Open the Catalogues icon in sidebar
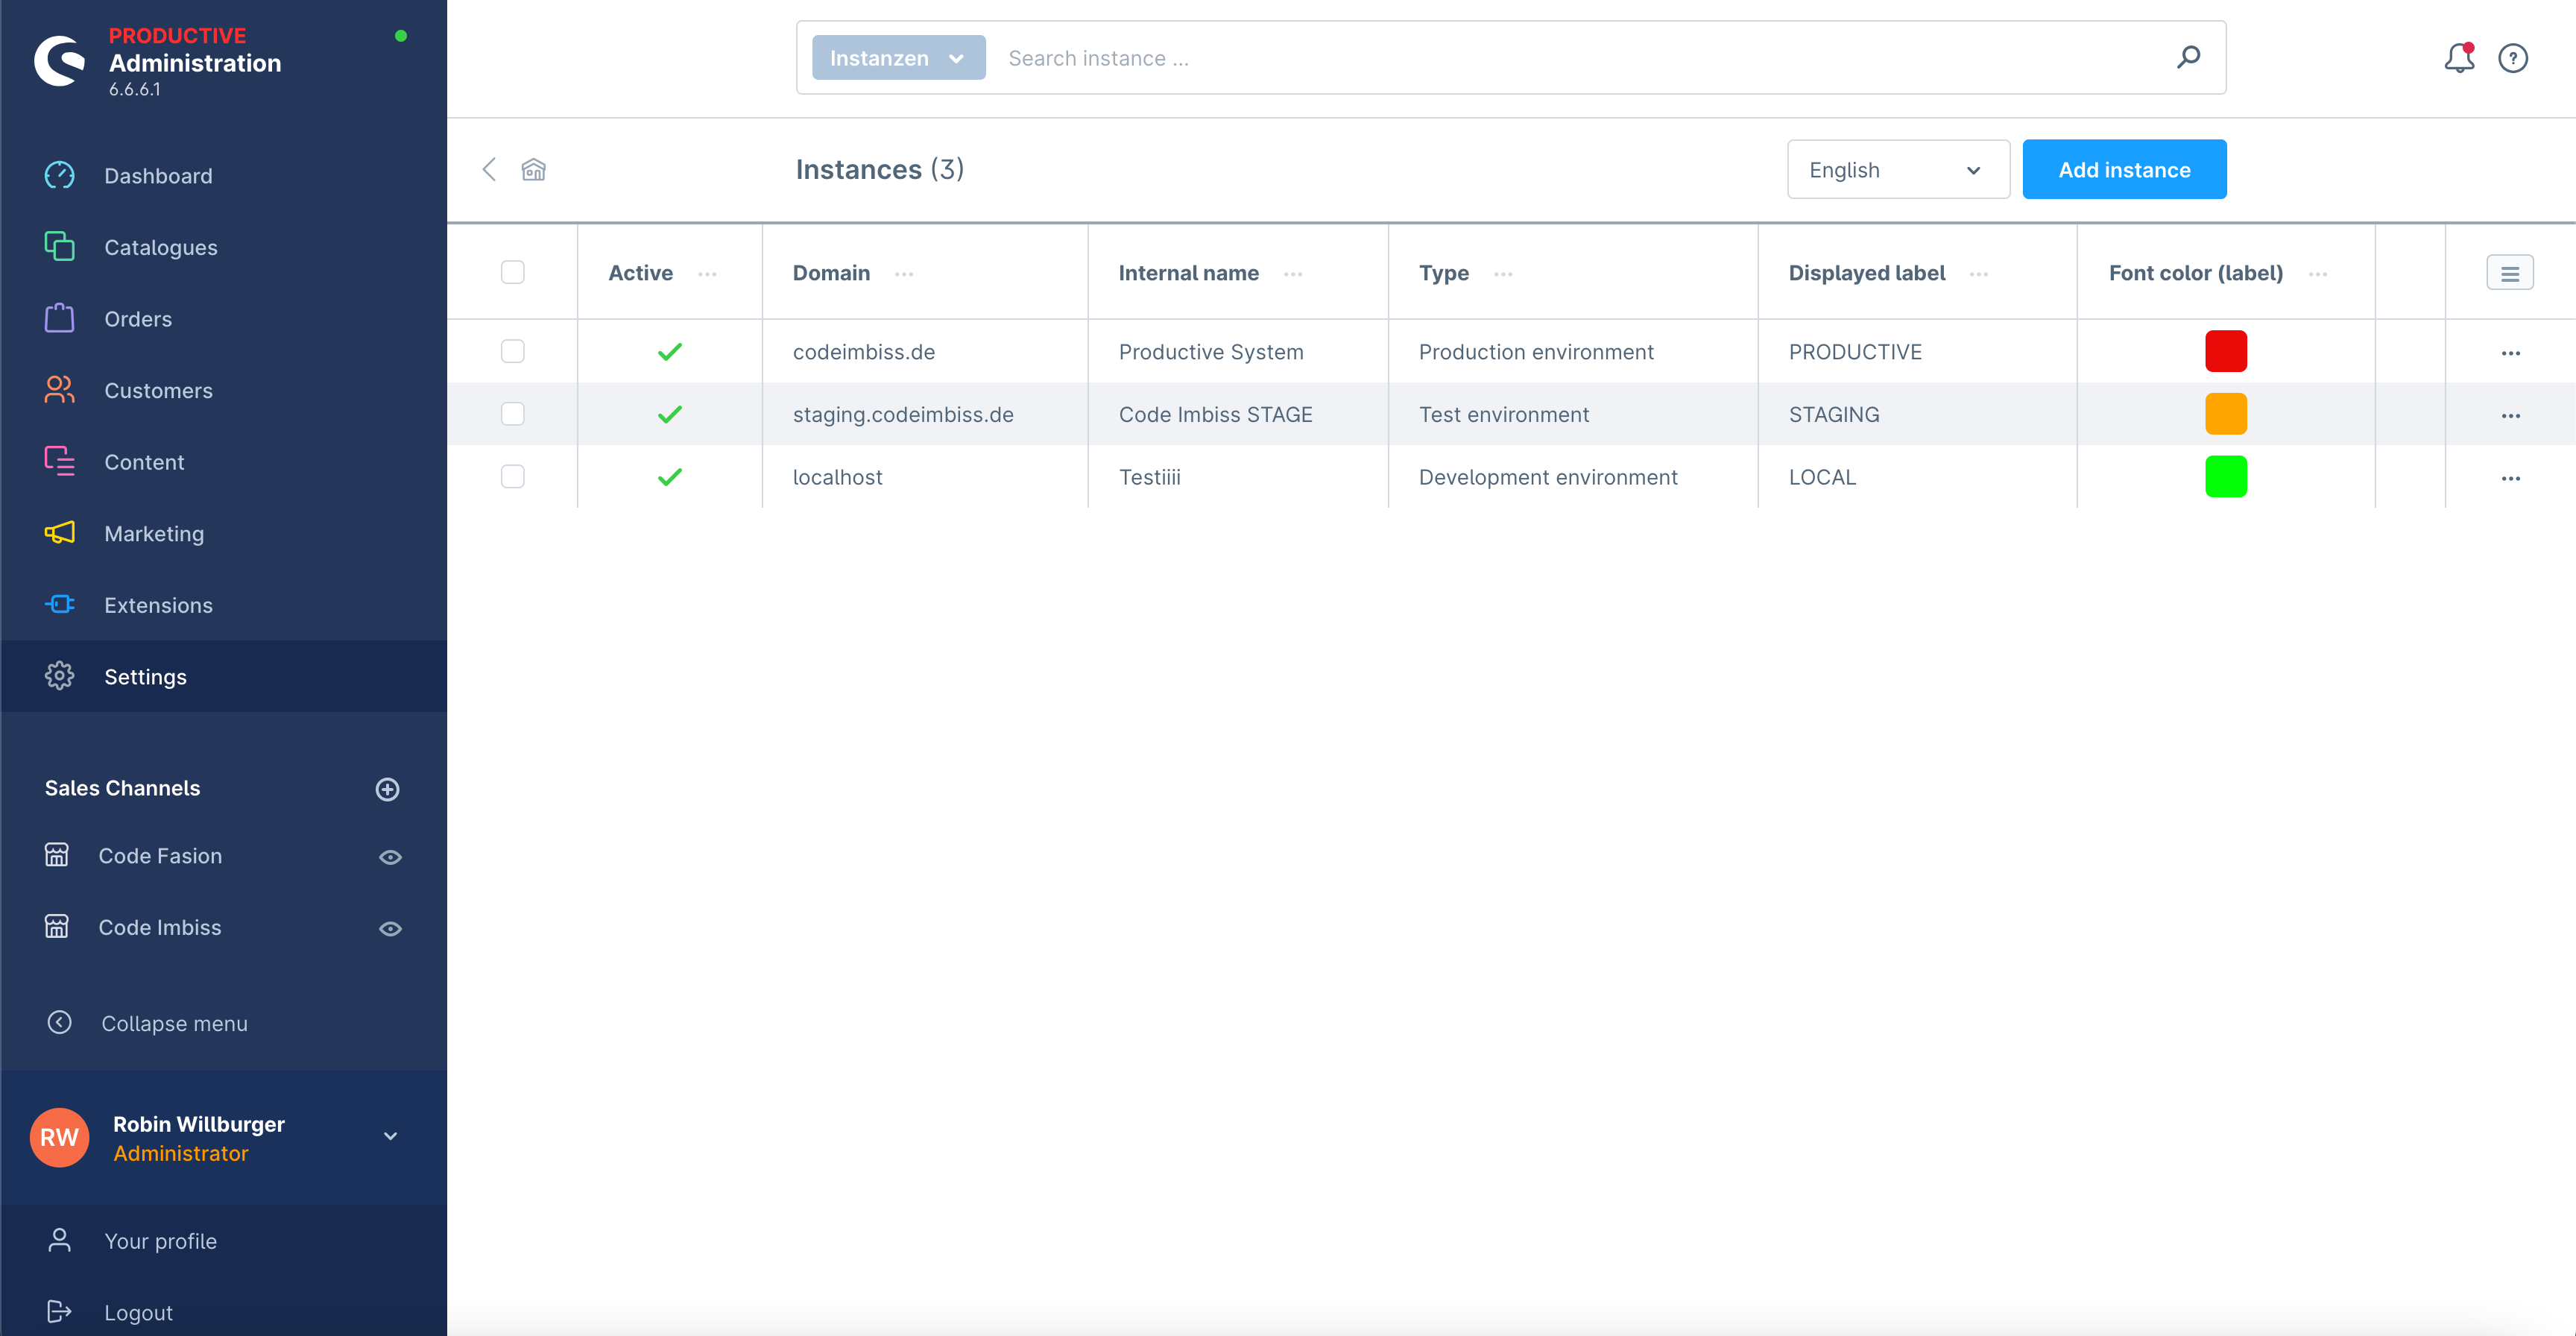Screen dimensions: 2576x1336 pyautogui.click(x=59, y=246)
